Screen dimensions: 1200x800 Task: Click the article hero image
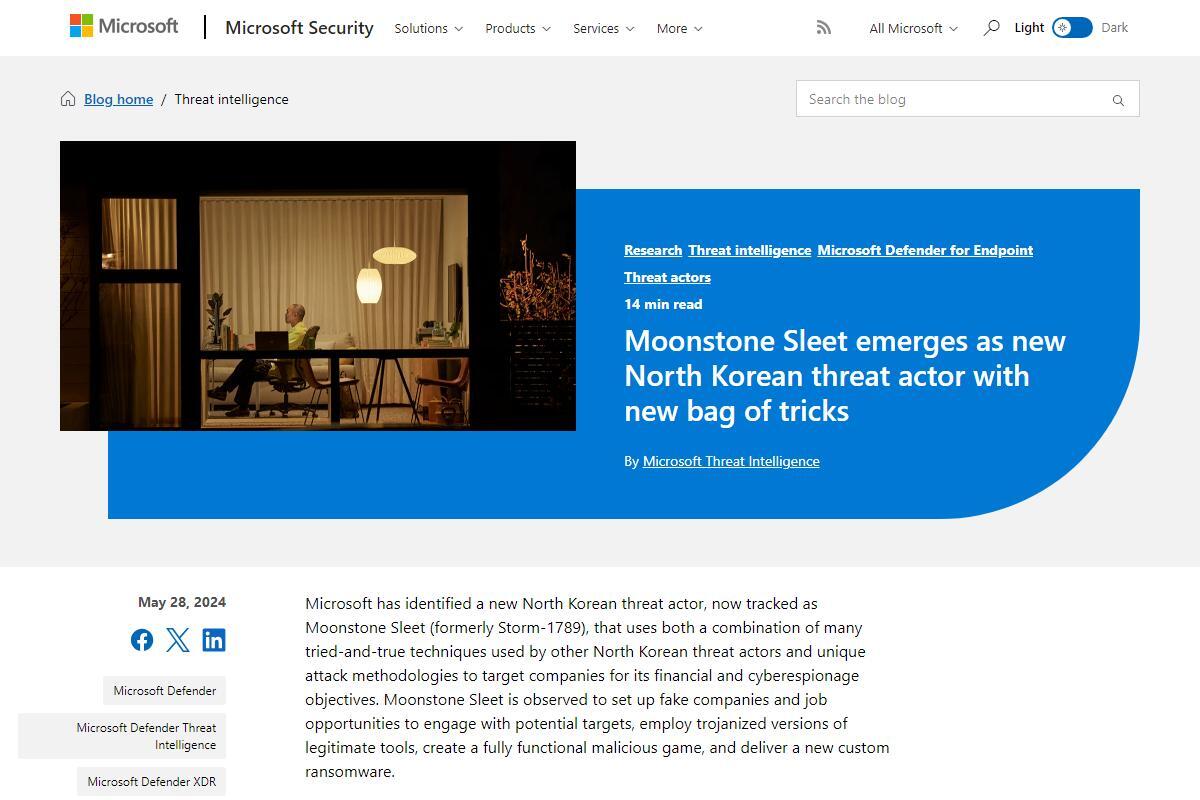pyautogui.click(x=318, y=286)
